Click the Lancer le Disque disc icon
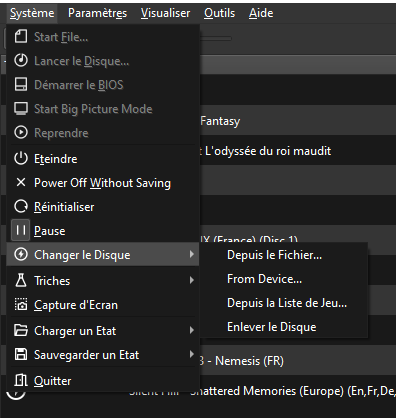 [21, 61]
